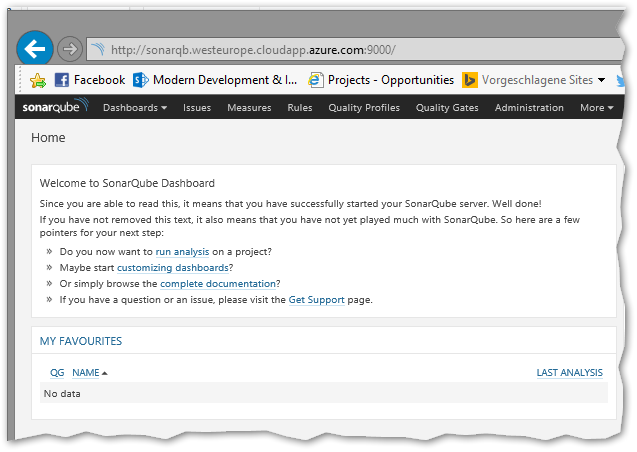Click the browser back arrow button
Screen dimensions: 637x452
(36, 48)
